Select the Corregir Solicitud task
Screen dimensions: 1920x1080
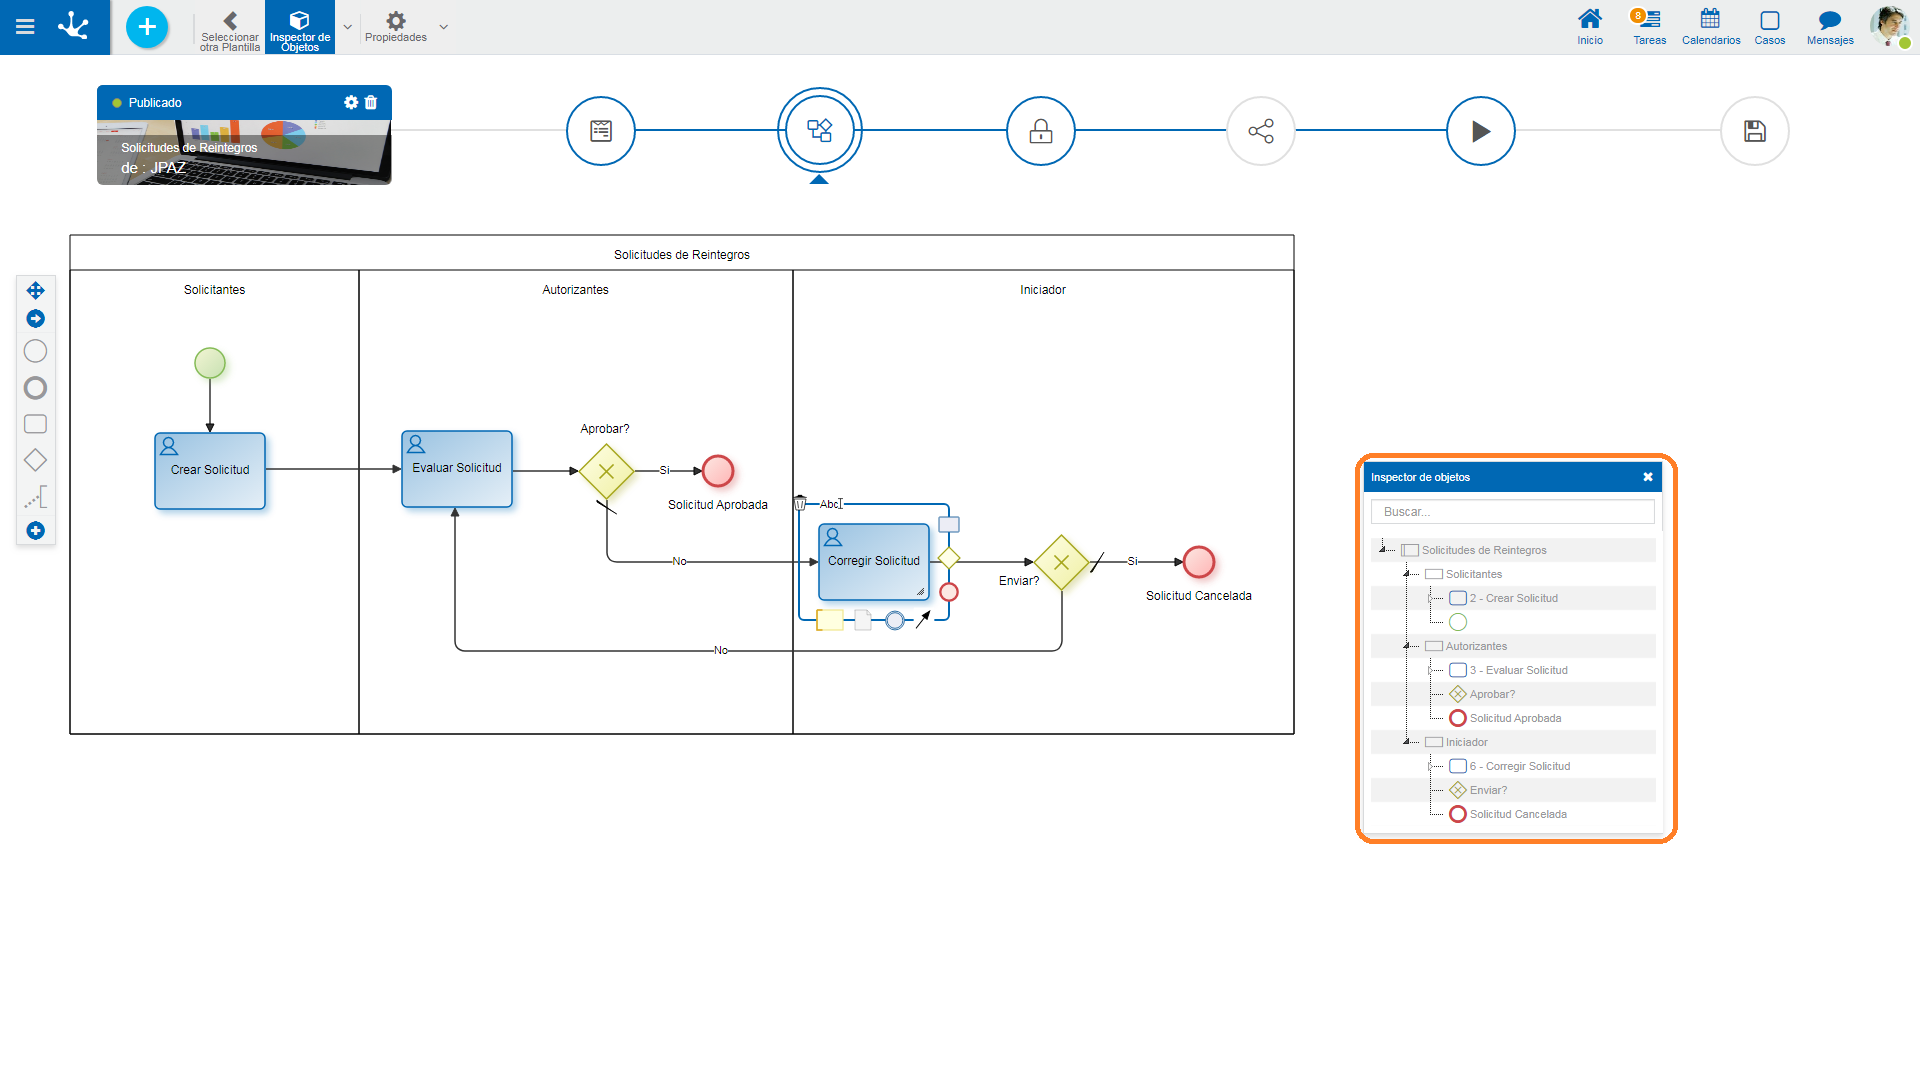tap(874, 562)
